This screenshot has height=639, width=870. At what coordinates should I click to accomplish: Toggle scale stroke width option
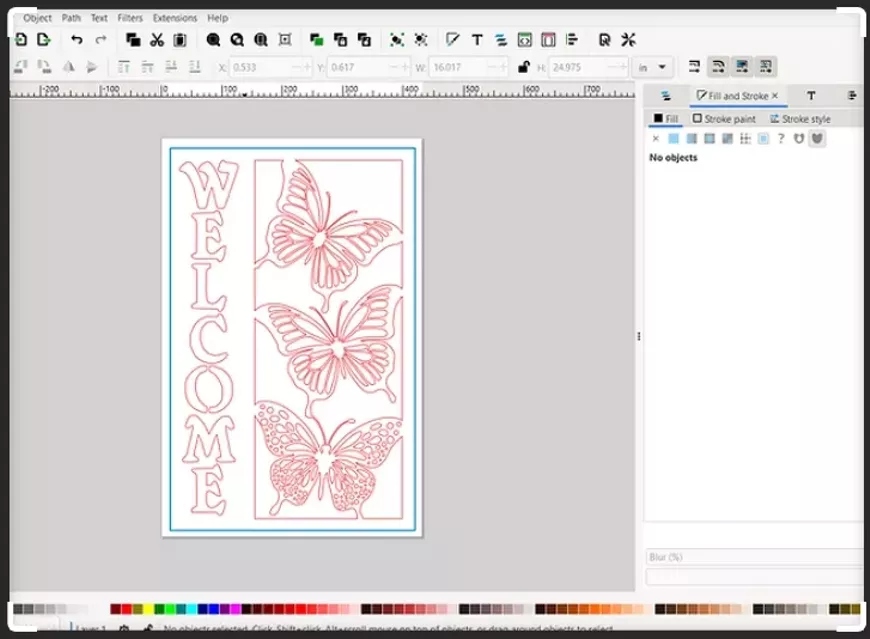tap(694, 67)
